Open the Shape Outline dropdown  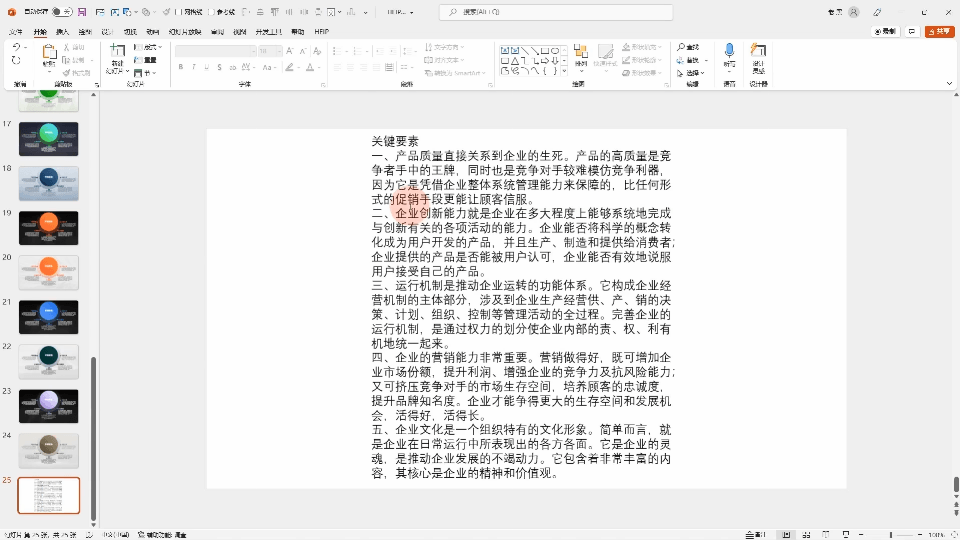point(642,60)
